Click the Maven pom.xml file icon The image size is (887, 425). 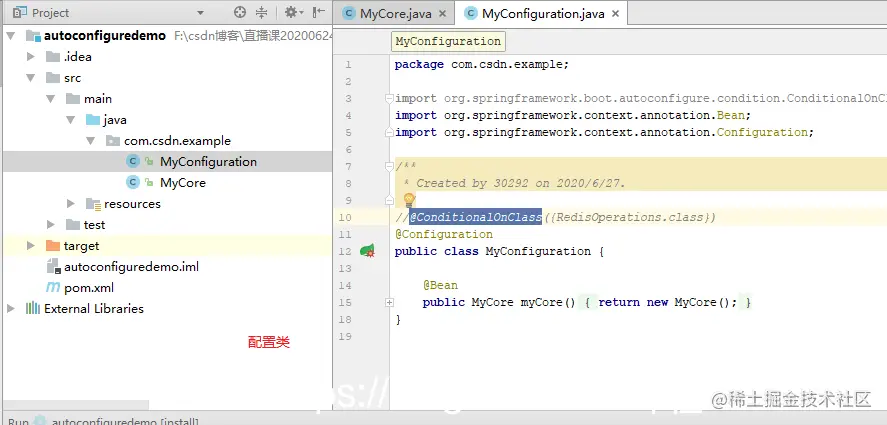pyautogui.click(x=53, y=287)
